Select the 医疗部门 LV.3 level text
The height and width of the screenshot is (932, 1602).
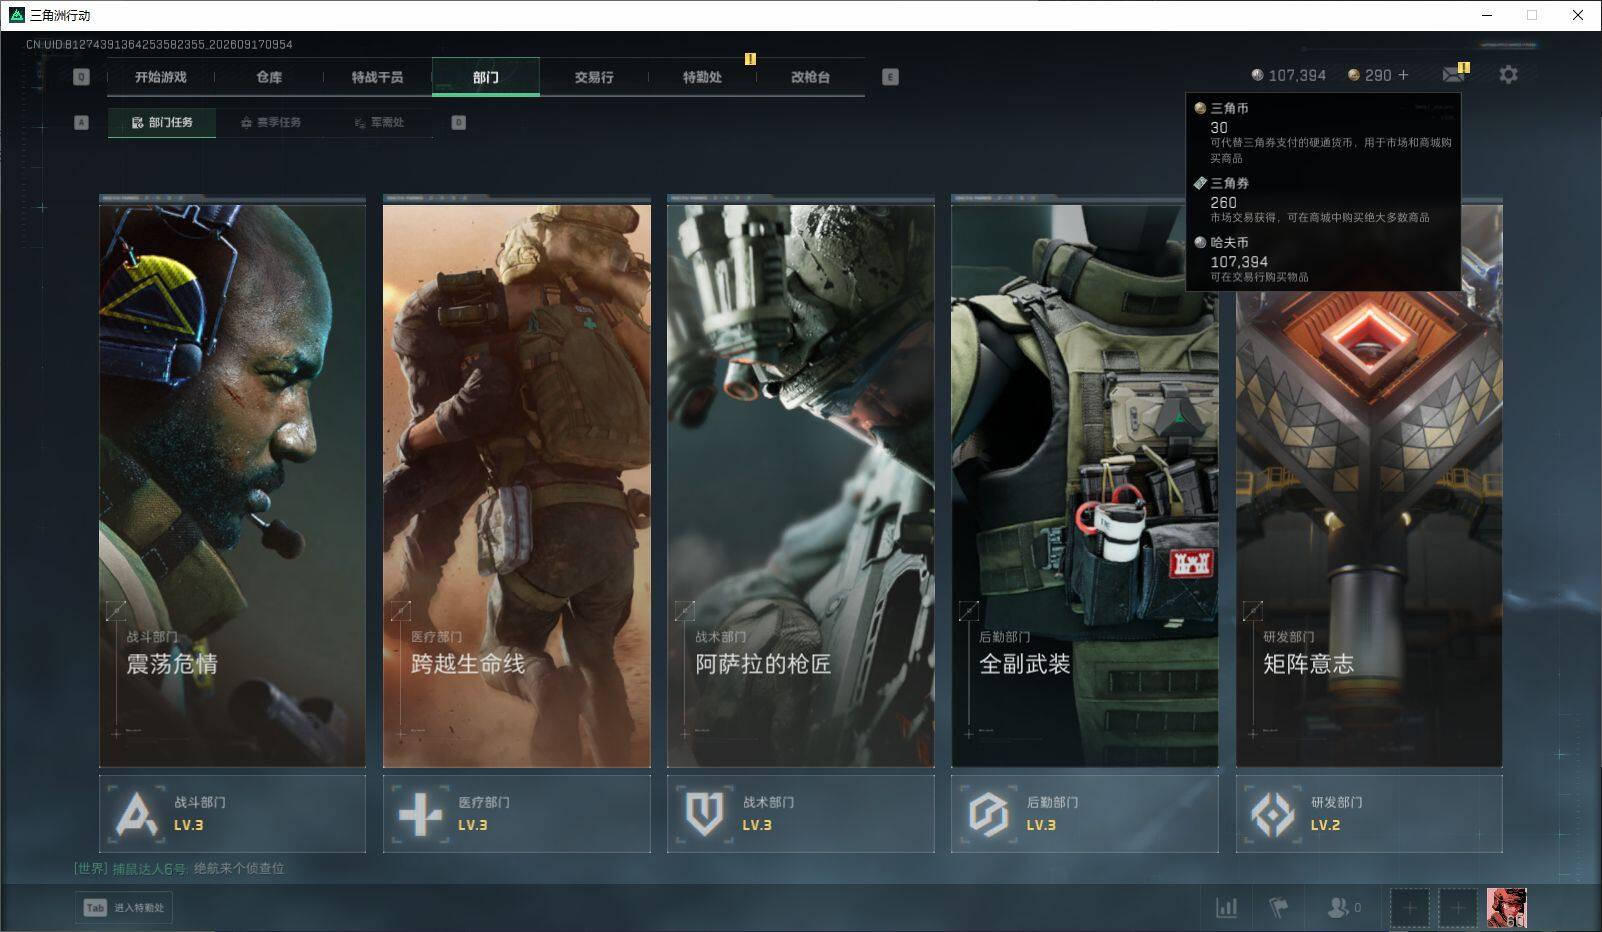tap(473, 826)
